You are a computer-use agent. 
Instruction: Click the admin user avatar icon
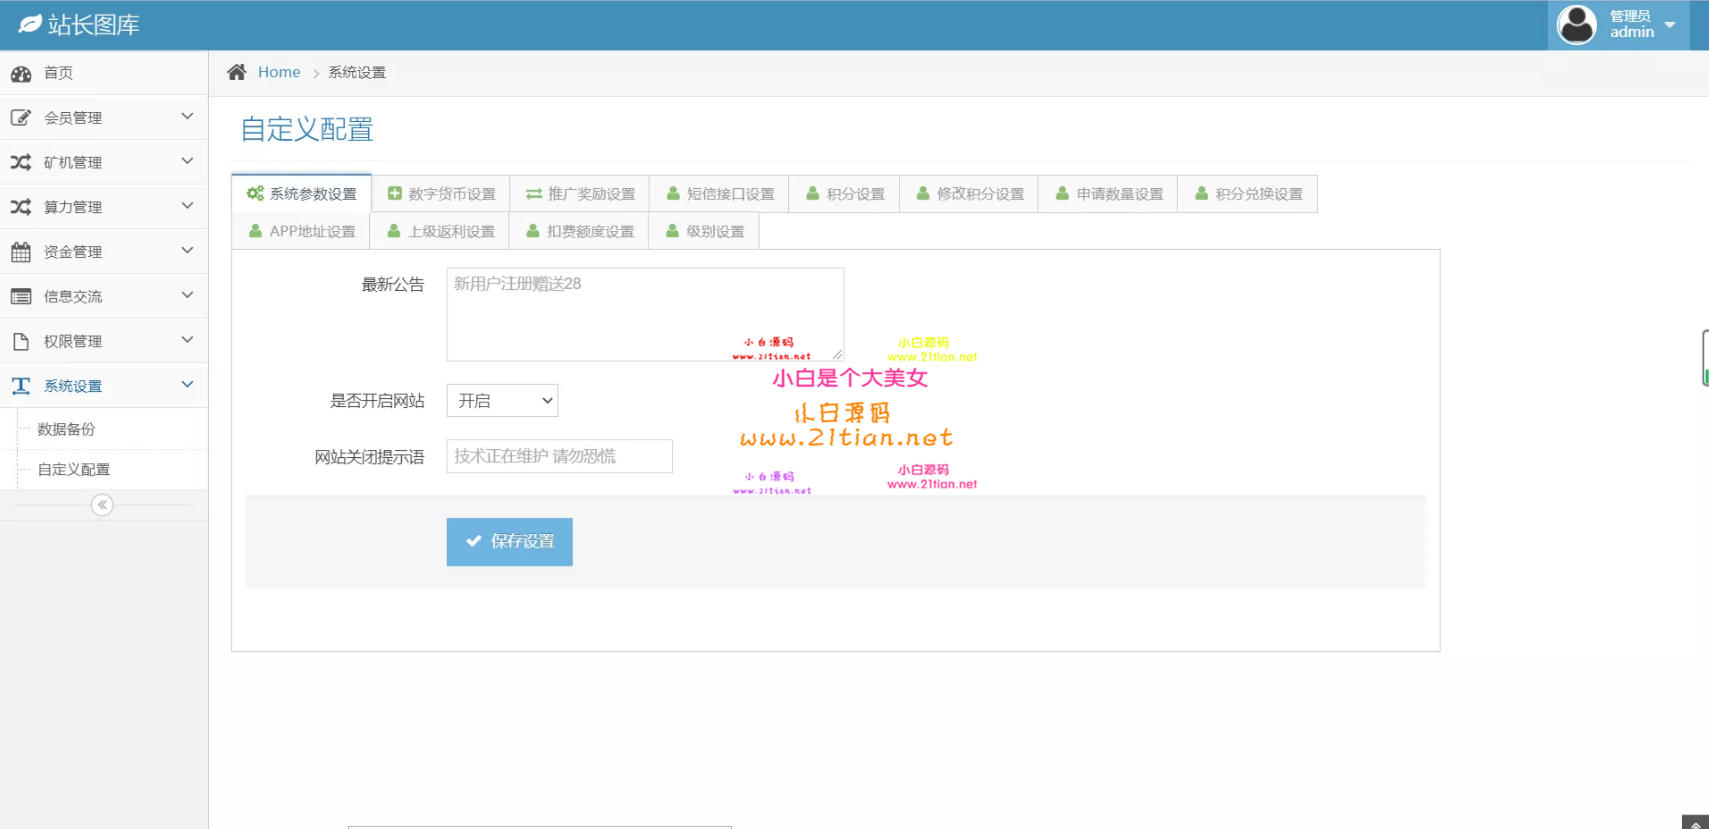tap(1577, 25)
